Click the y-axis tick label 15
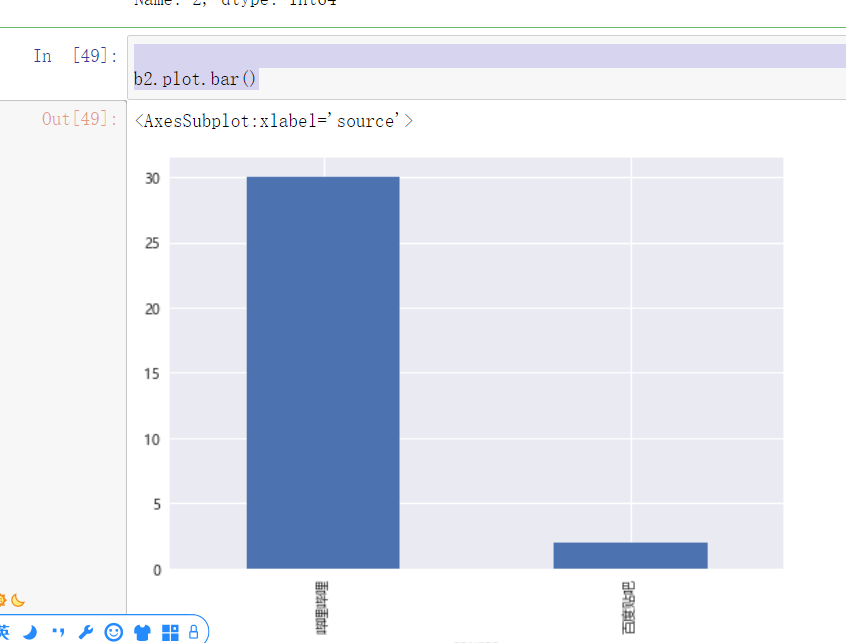The width and height of the screenshot is (846, 643). [153, 374]
